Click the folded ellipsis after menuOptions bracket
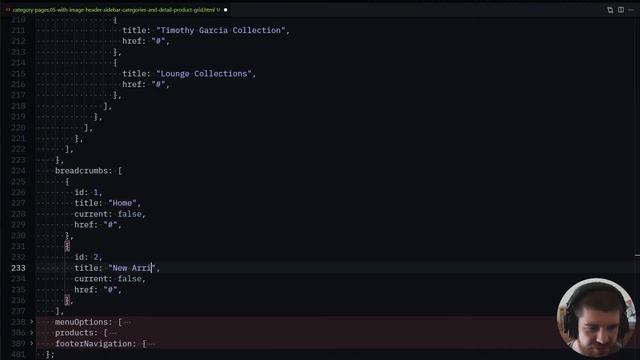 point(127,322)
